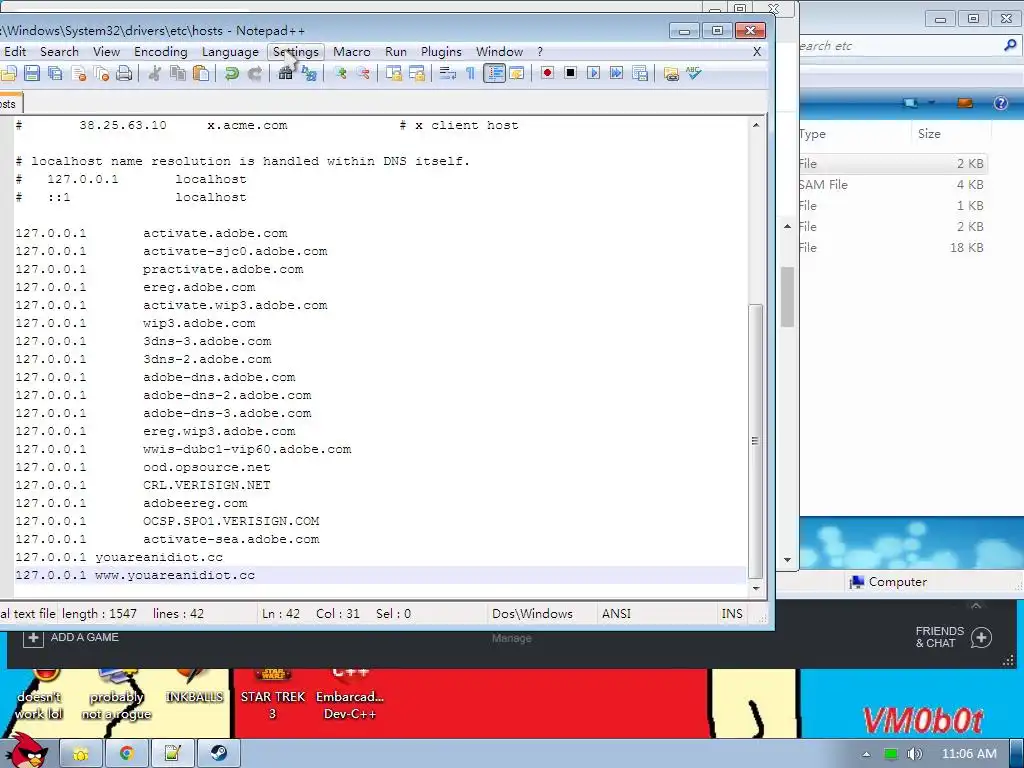Click the Save All toolbar icon
1024x768 pixels.
click(55, 73)
